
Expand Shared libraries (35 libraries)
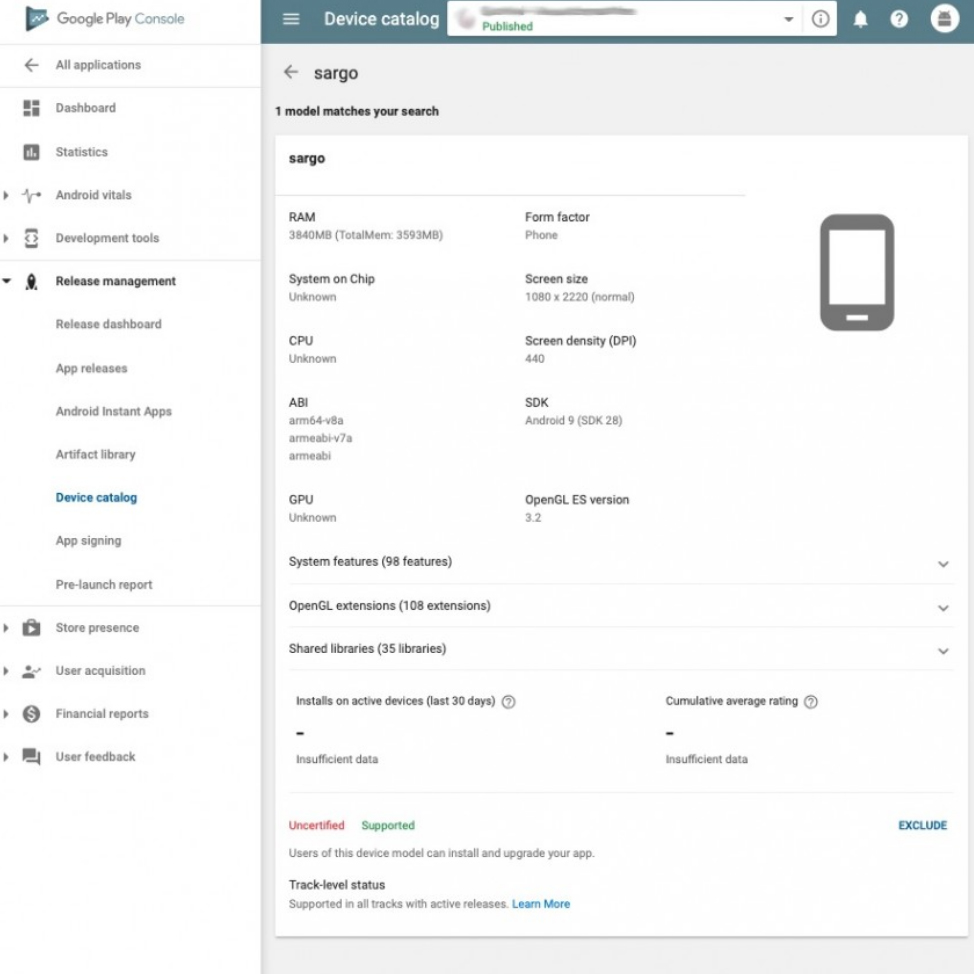click(x=942, y=650)
